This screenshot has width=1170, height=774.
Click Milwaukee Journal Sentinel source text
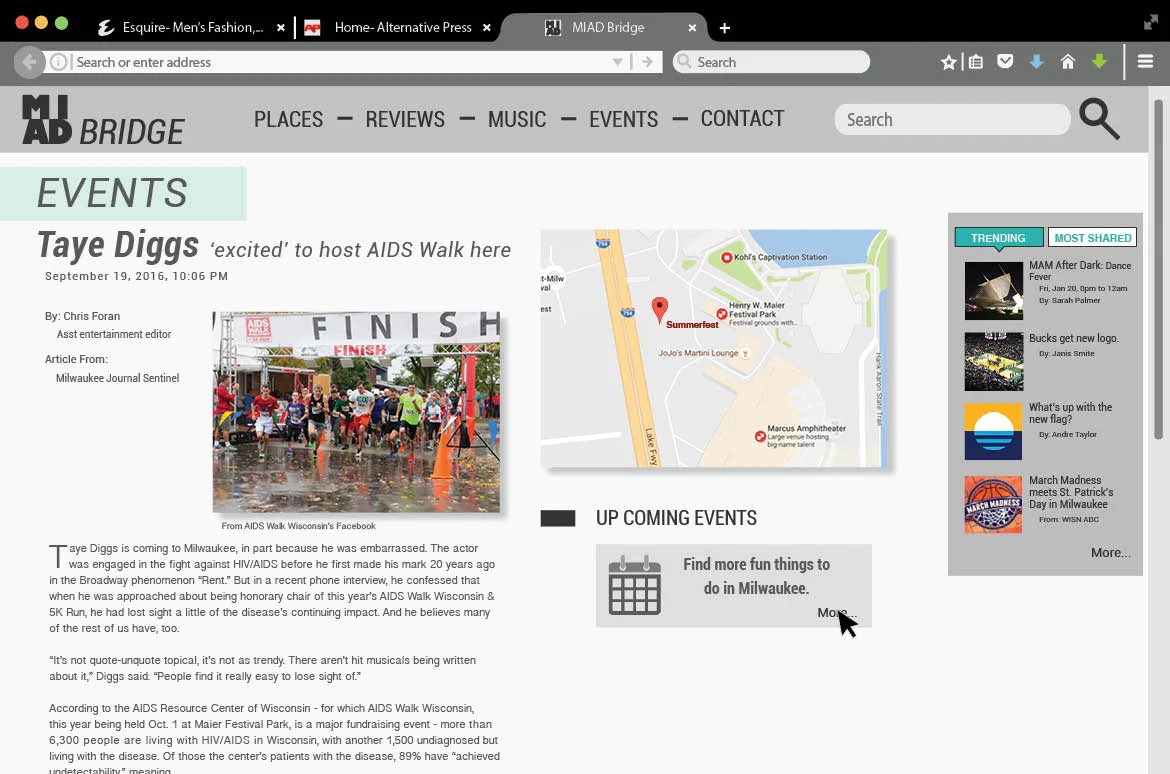pyautogui.click(x=117, y=378)
